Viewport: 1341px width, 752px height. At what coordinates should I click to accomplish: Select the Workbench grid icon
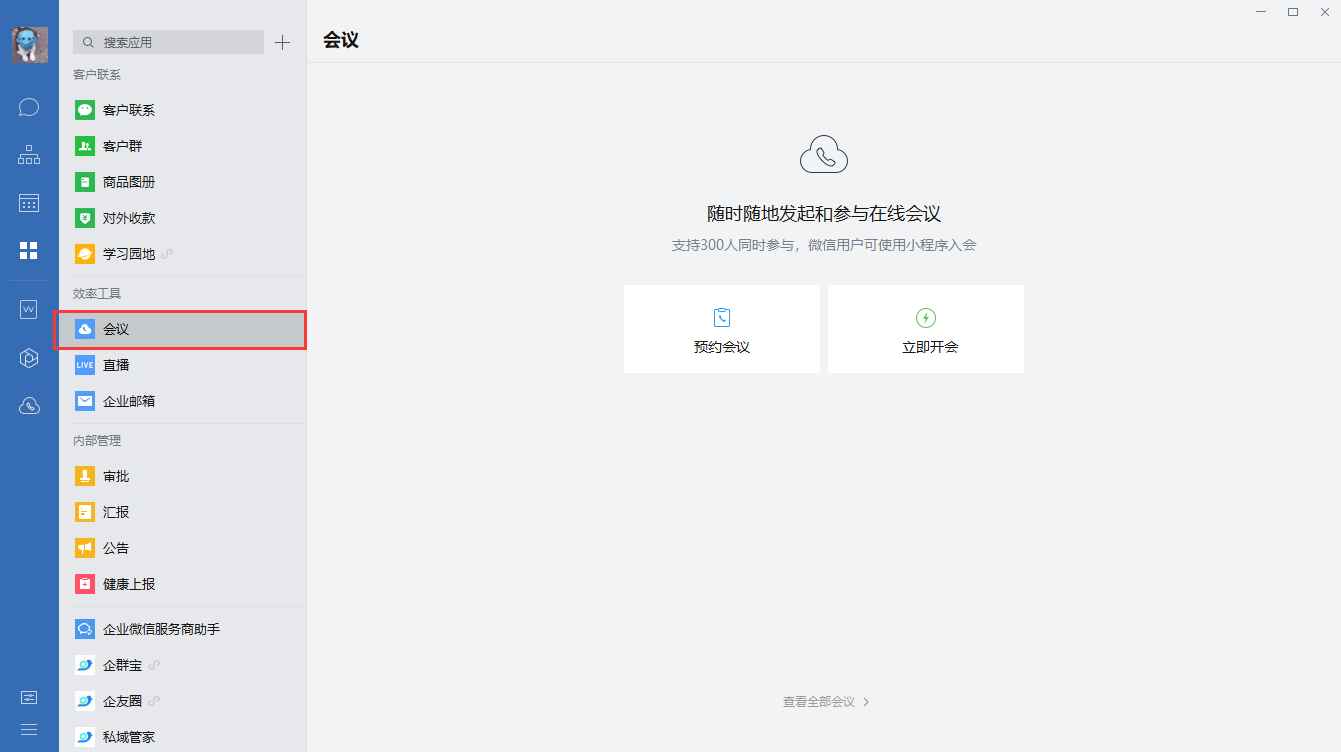click(29, 251)
